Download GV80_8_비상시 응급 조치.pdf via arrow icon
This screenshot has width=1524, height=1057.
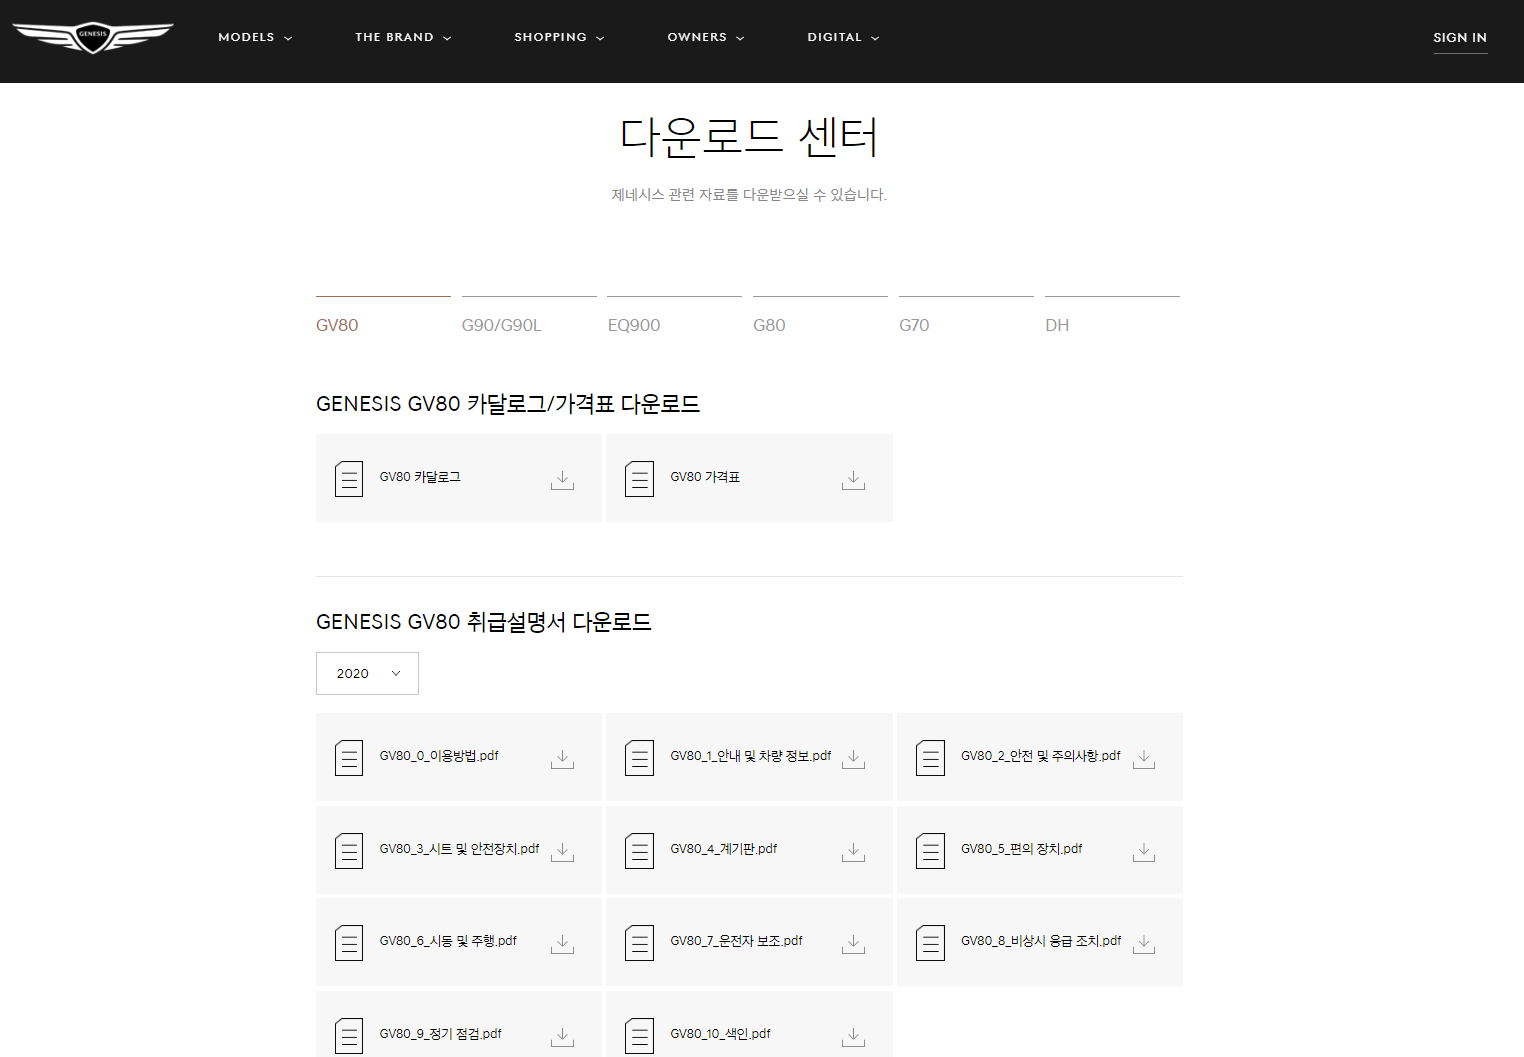coord(1144,944)
